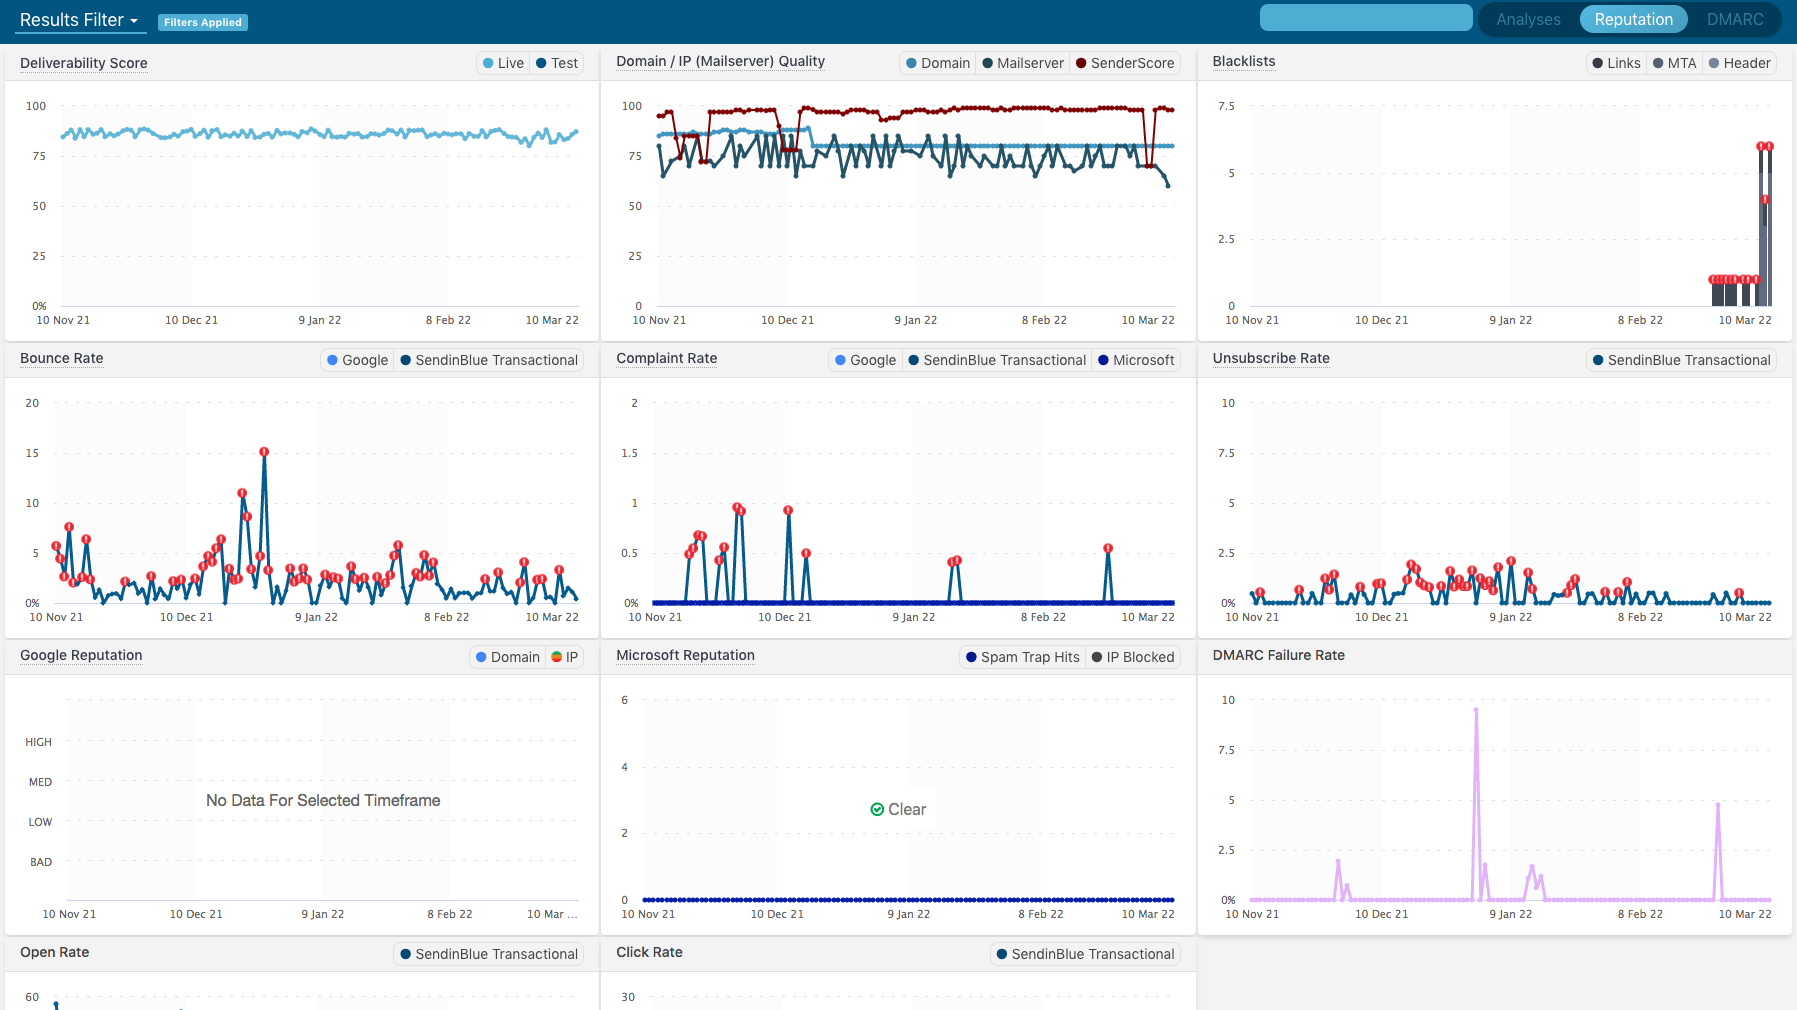Open the Results Filter dropdown
Screen dimensions: 1797x1010
(79, 20)
